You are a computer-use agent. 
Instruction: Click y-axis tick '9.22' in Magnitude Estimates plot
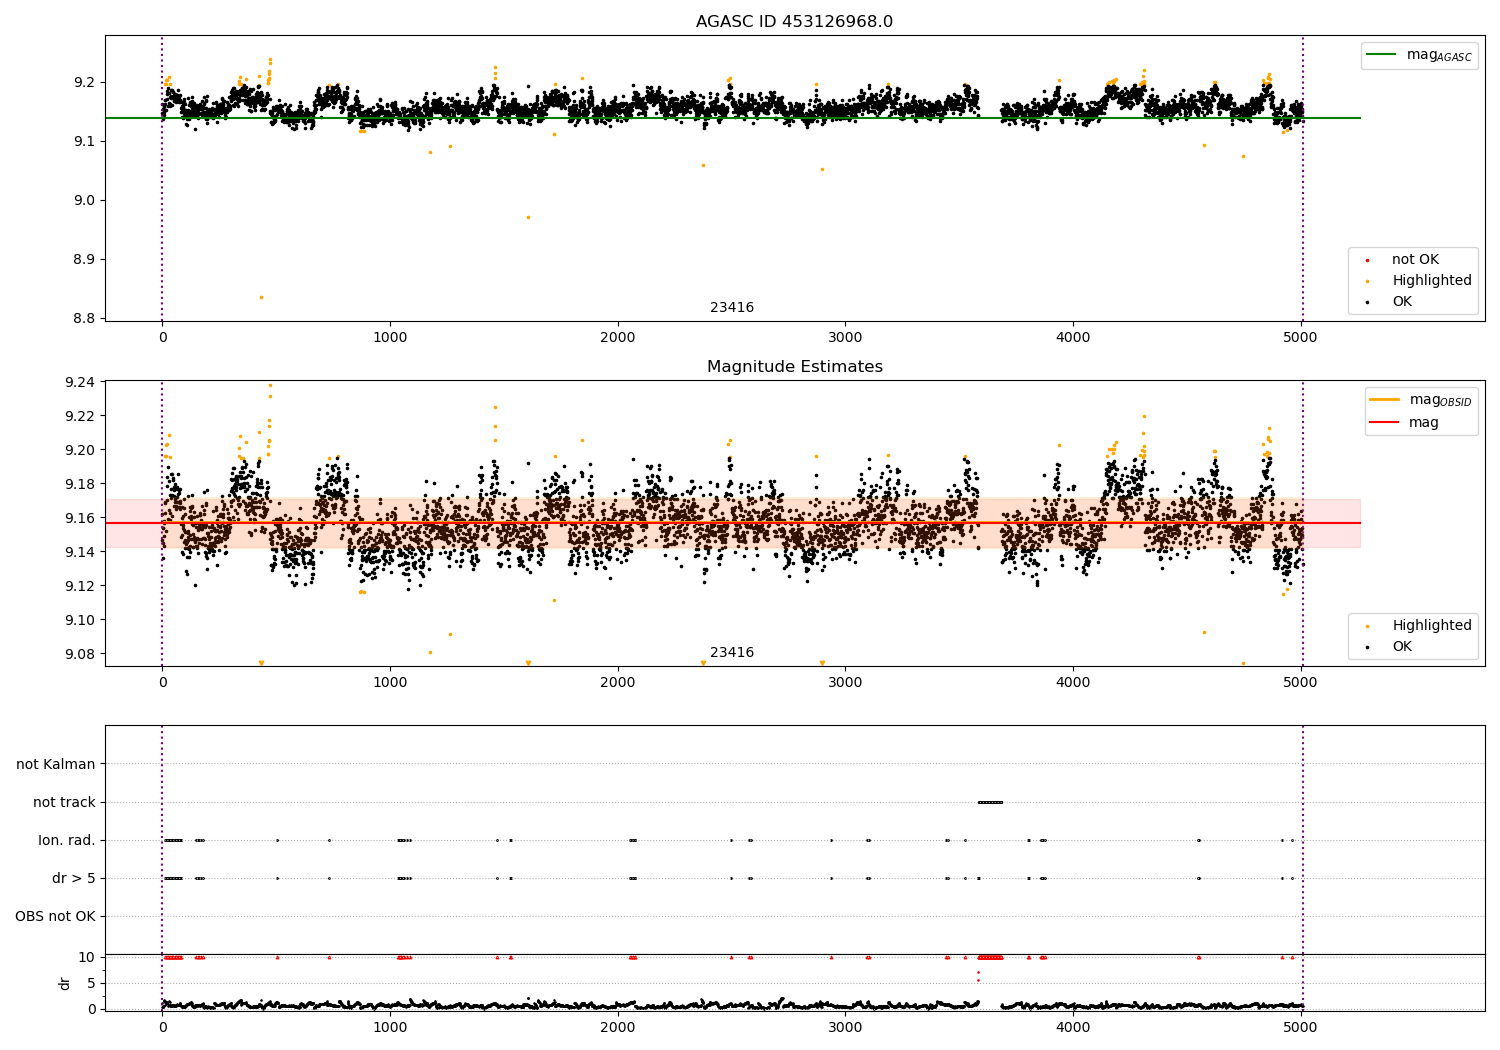click(81, 416)
